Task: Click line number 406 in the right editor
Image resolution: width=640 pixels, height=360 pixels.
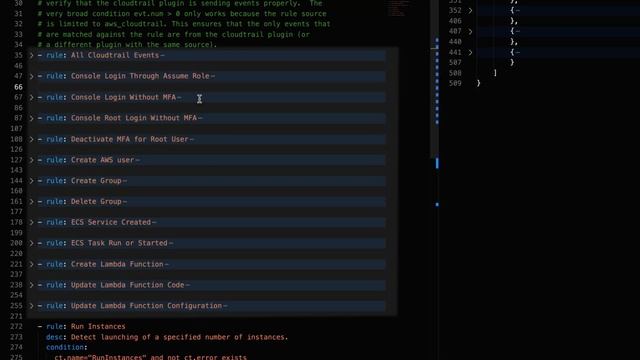Action: point(455,21)
